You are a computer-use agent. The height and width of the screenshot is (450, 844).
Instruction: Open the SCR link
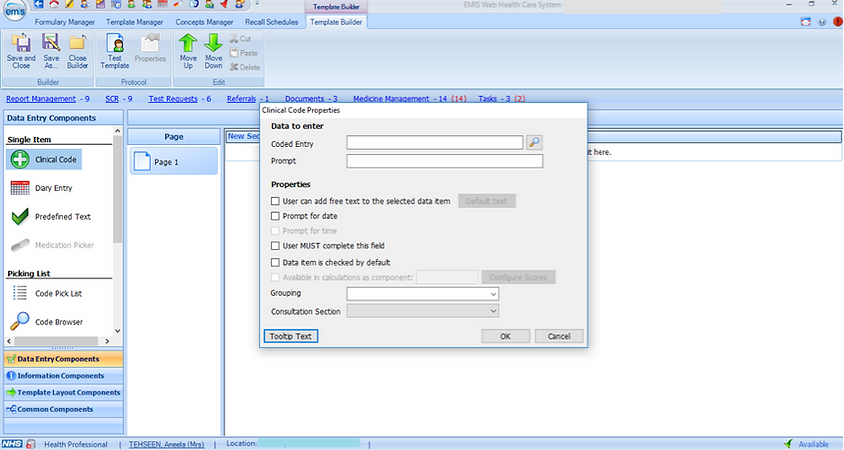pos(112,99)
